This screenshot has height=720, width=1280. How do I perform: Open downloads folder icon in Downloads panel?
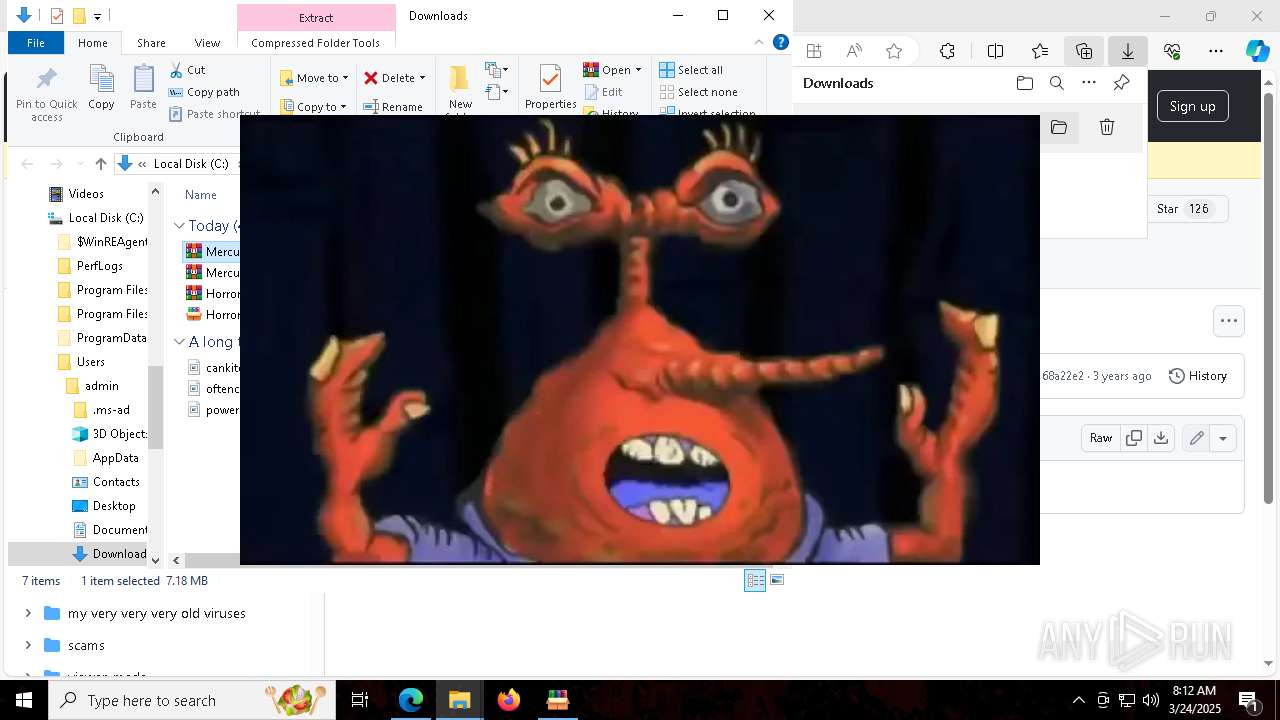1025,83
